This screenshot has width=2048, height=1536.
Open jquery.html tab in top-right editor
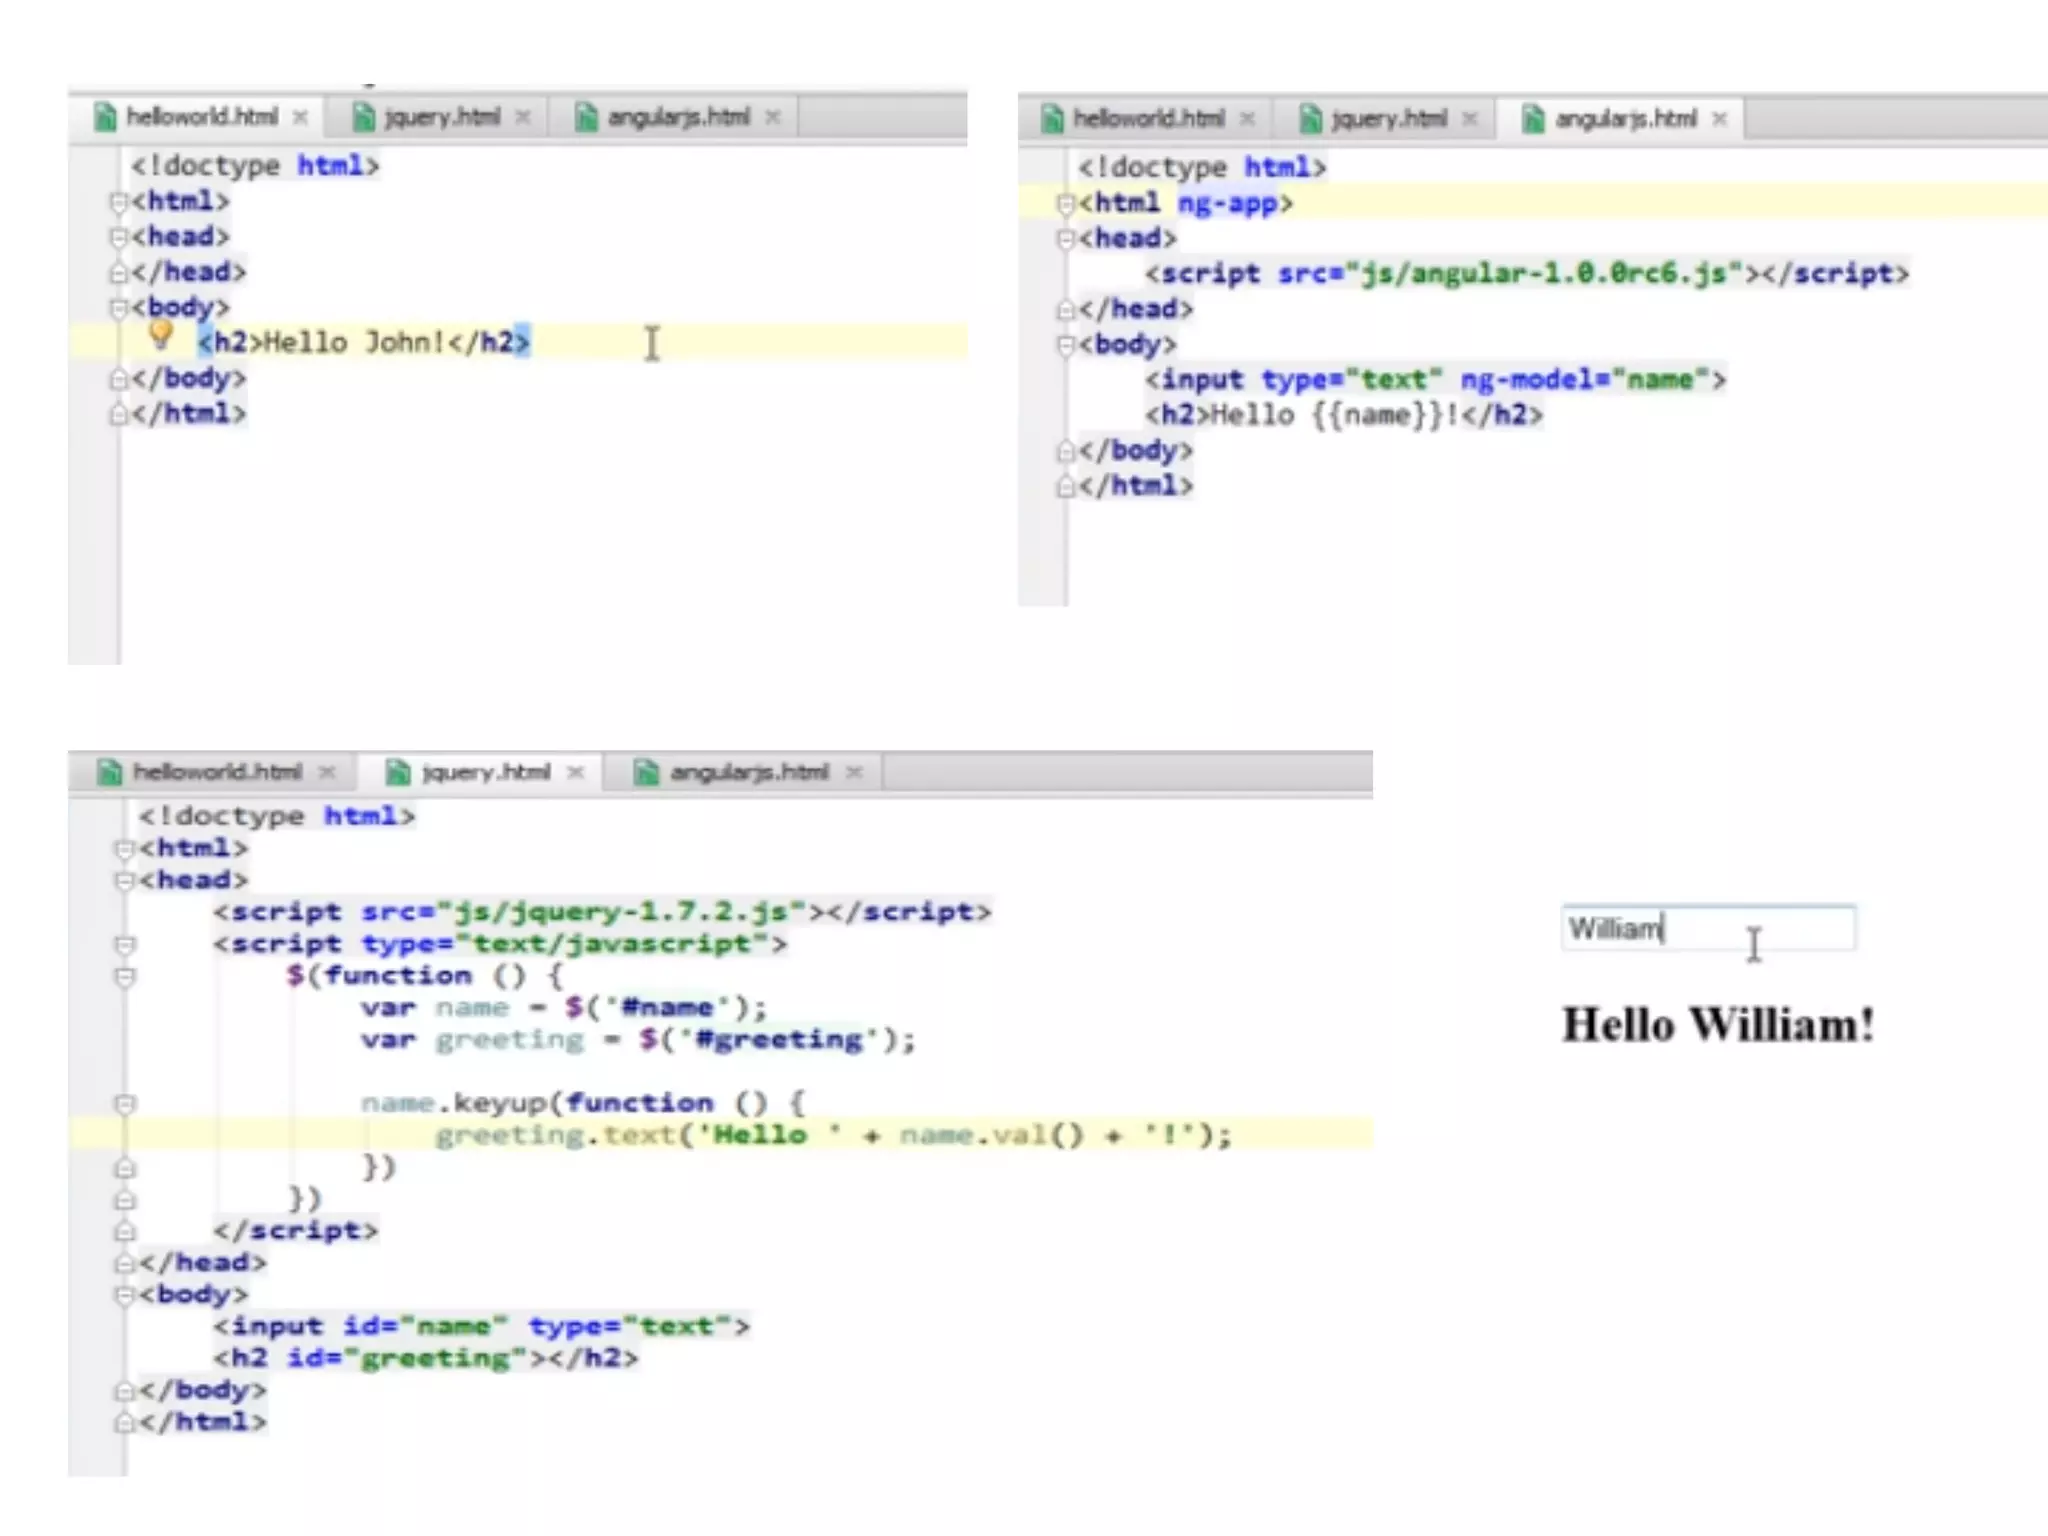click(x=1388, y=119)
